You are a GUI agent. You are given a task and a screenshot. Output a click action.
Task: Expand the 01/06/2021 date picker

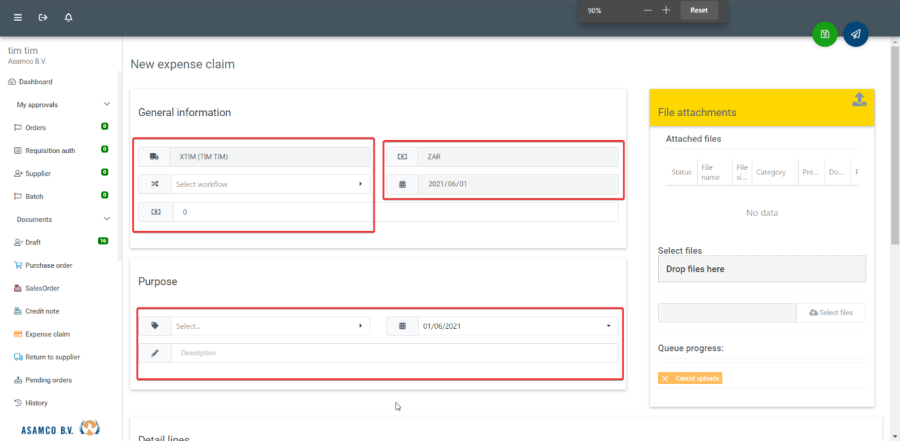coord(608,326)
